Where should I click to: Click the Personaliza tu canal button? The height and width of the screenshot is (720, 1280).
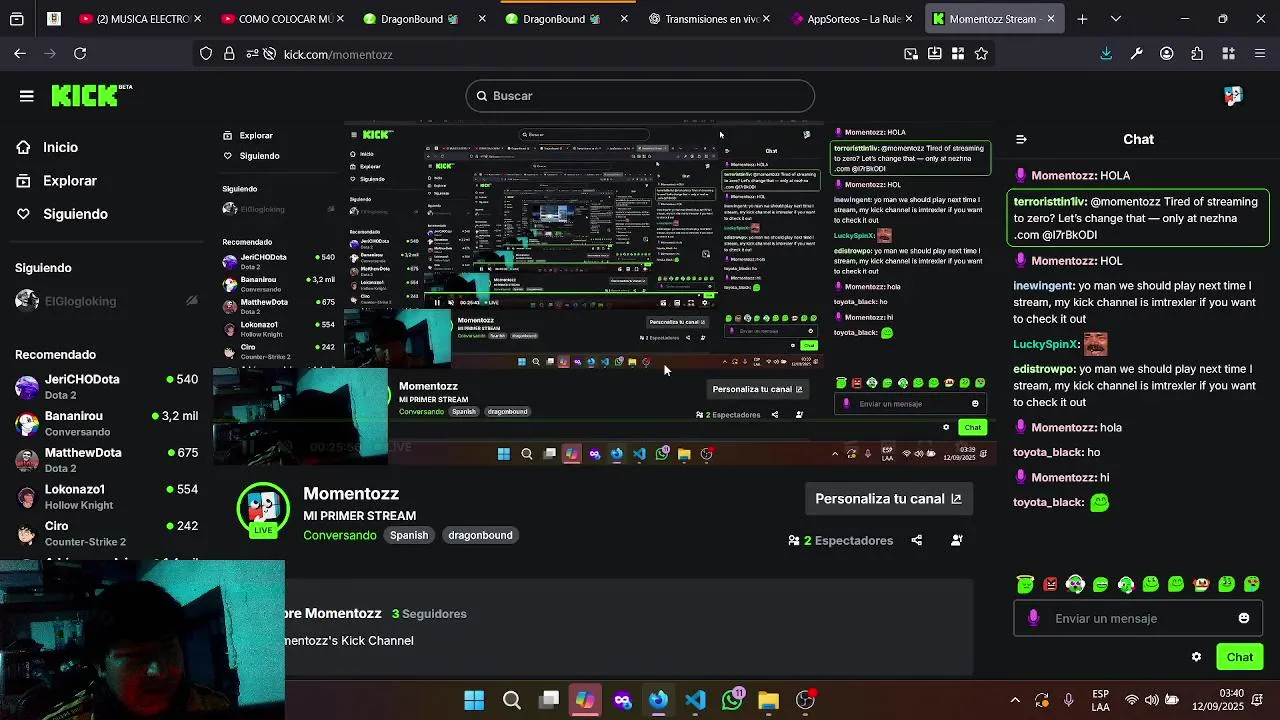tap(888, 499)
